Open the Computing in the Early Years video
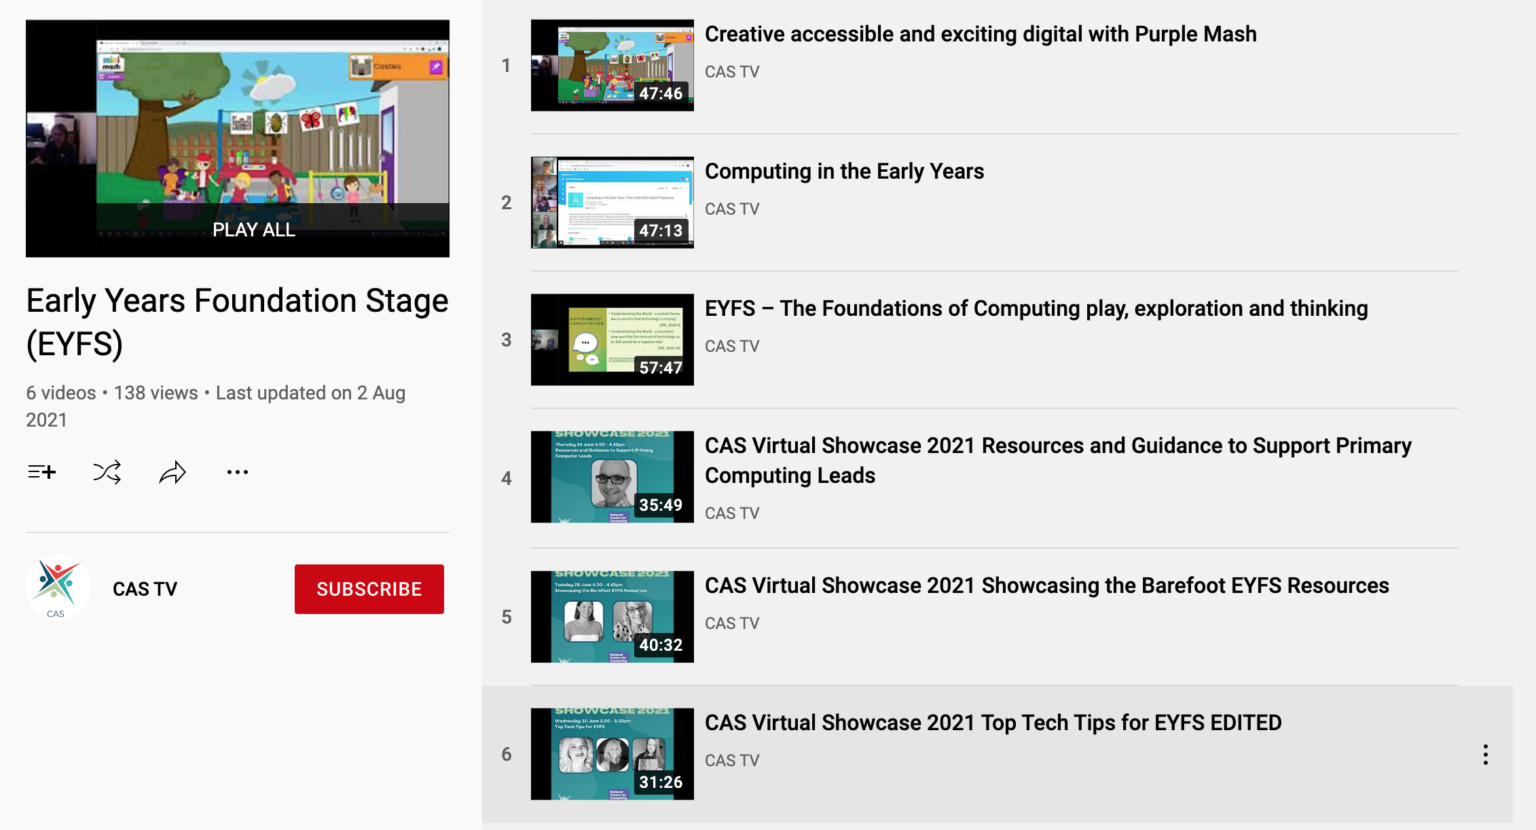Screen dimensions: 1536x830 (x=844, y=171)
